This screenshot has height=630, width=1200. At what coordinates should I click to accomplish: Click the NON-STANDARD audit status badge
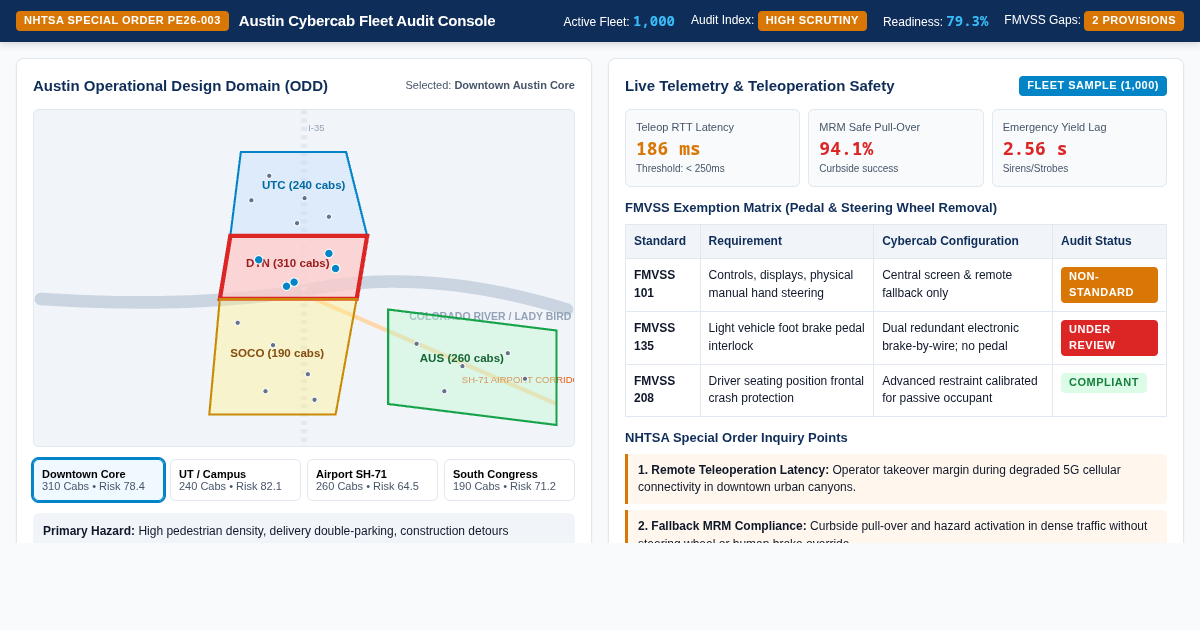click(1109, 285)
